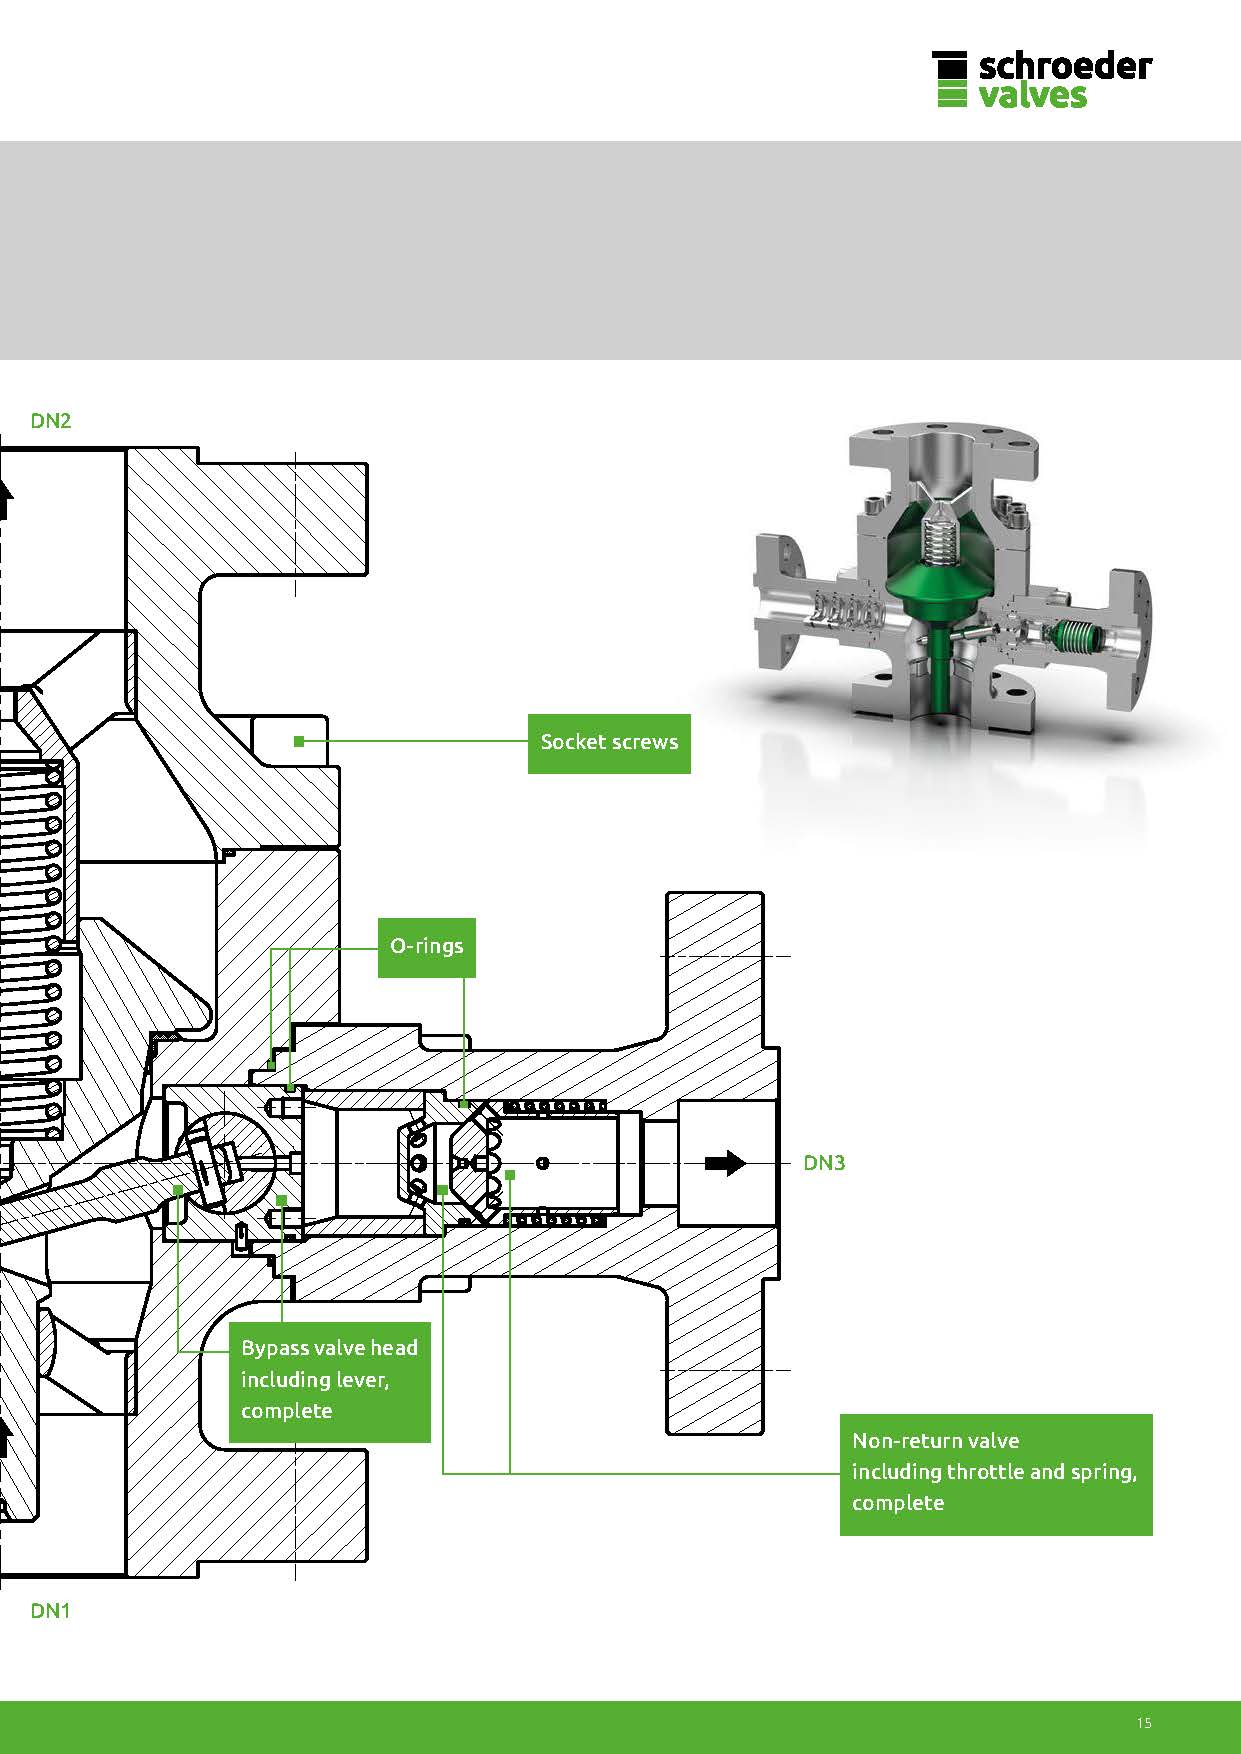Click the DN3 port label
This screenshot has width=1241, height=1754.
tap(824, 1163)
